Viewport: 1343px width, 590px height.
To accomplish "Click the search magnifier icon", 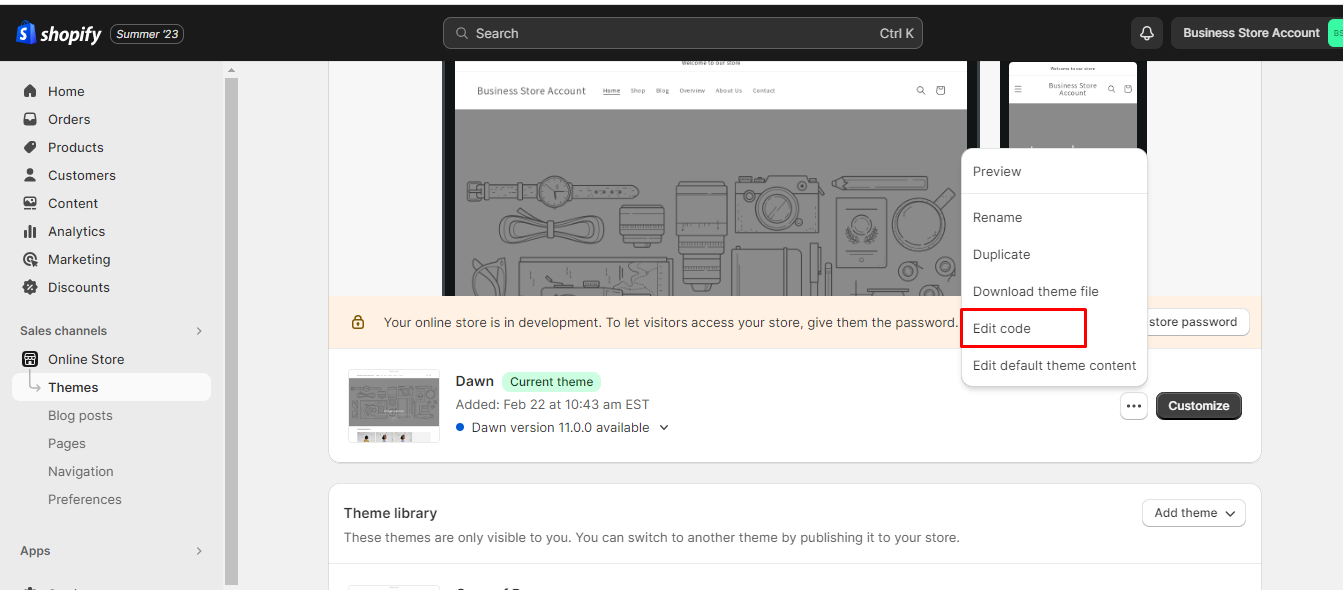I will tap(462, 33).
